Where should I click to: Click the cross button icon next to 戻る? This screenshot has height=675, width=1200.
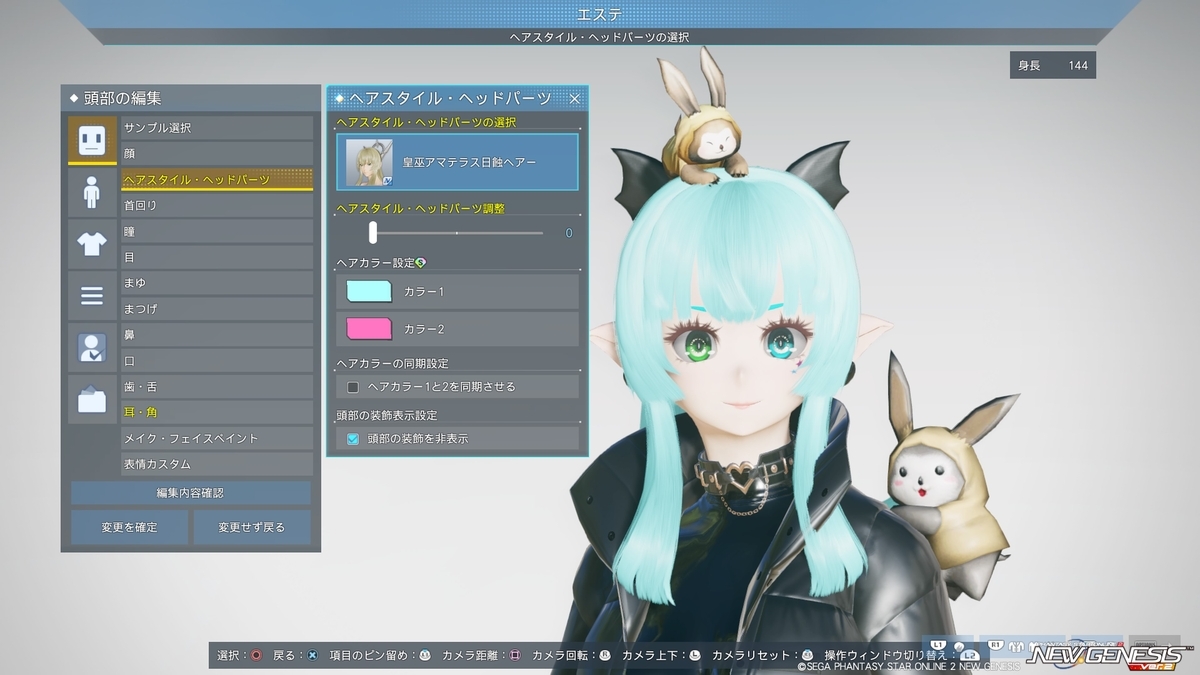click(313, 655)
